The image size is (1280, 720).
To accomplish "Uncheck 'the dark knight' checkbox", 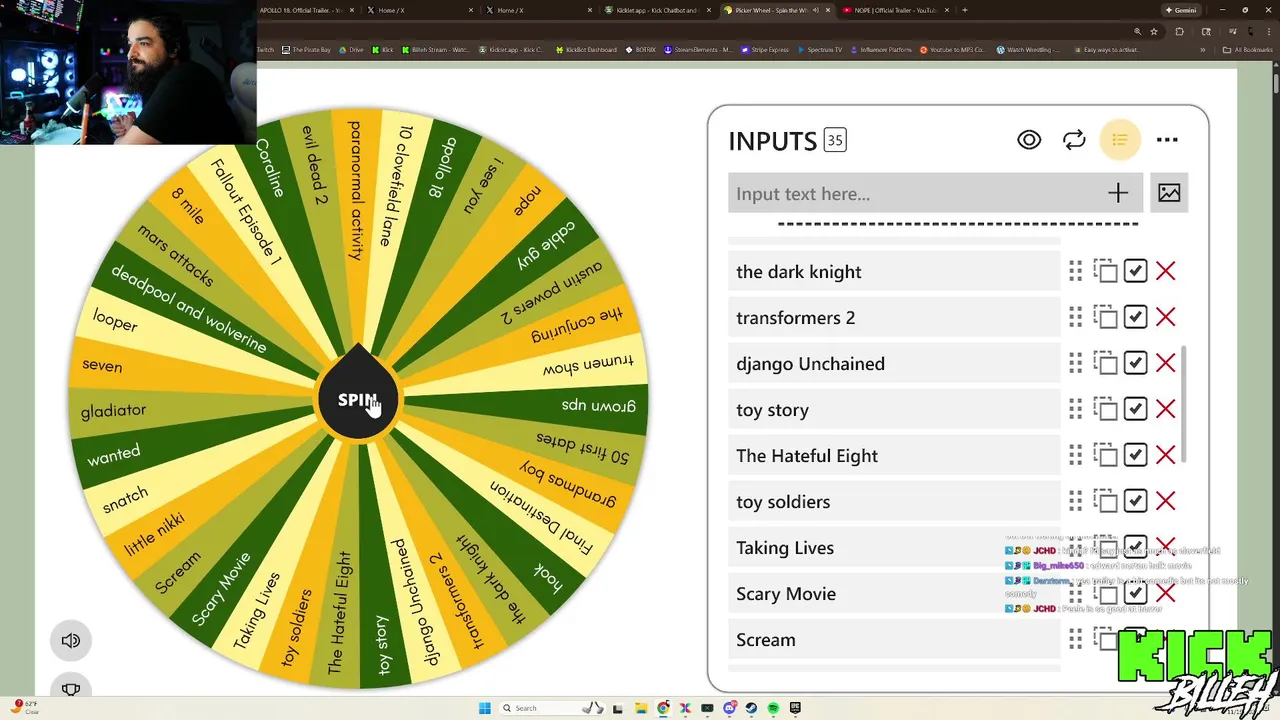I will click(1135, 271).
